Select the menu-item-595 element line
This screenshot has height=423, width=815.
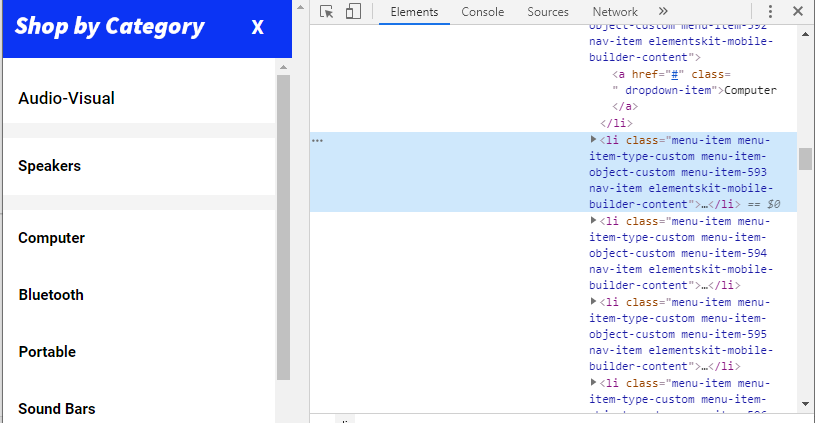point(553,334)
